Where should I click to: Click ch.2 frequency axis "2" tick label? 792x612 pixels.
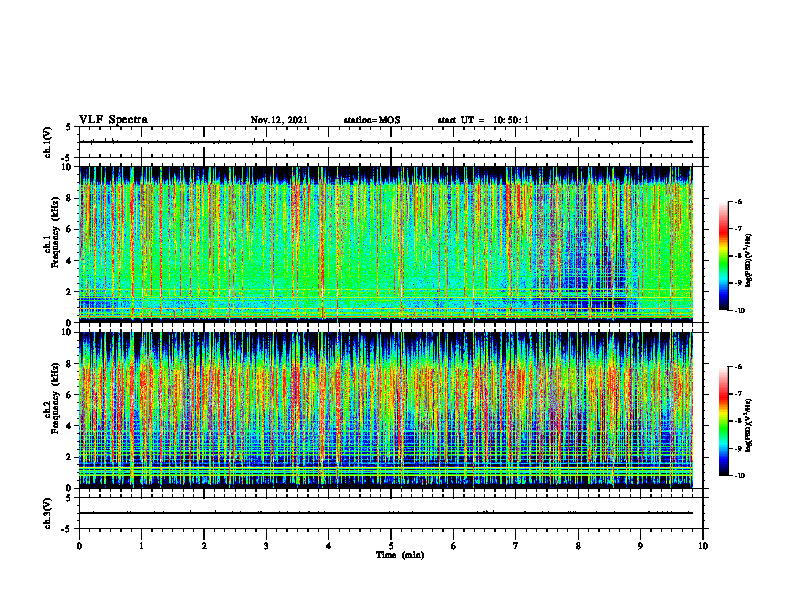click(70, 457)
